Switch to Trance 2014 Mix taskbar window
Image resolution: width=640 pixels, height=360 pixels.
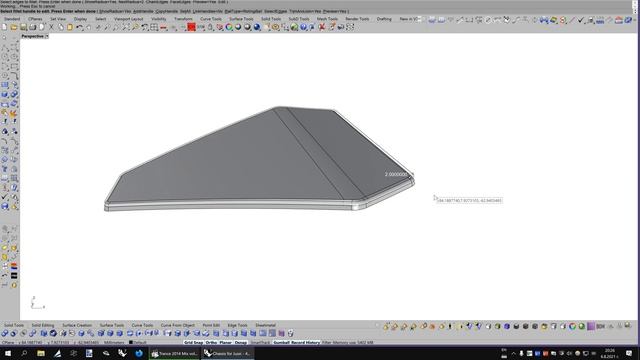174,353
